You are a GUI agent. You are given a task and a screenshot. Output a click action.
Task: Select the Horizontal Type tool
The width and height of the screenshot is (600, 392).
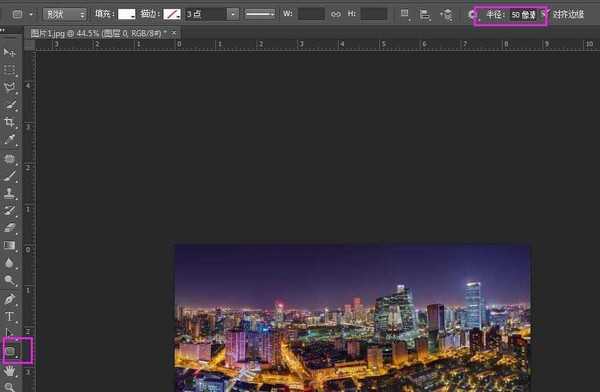pos(10,317)
